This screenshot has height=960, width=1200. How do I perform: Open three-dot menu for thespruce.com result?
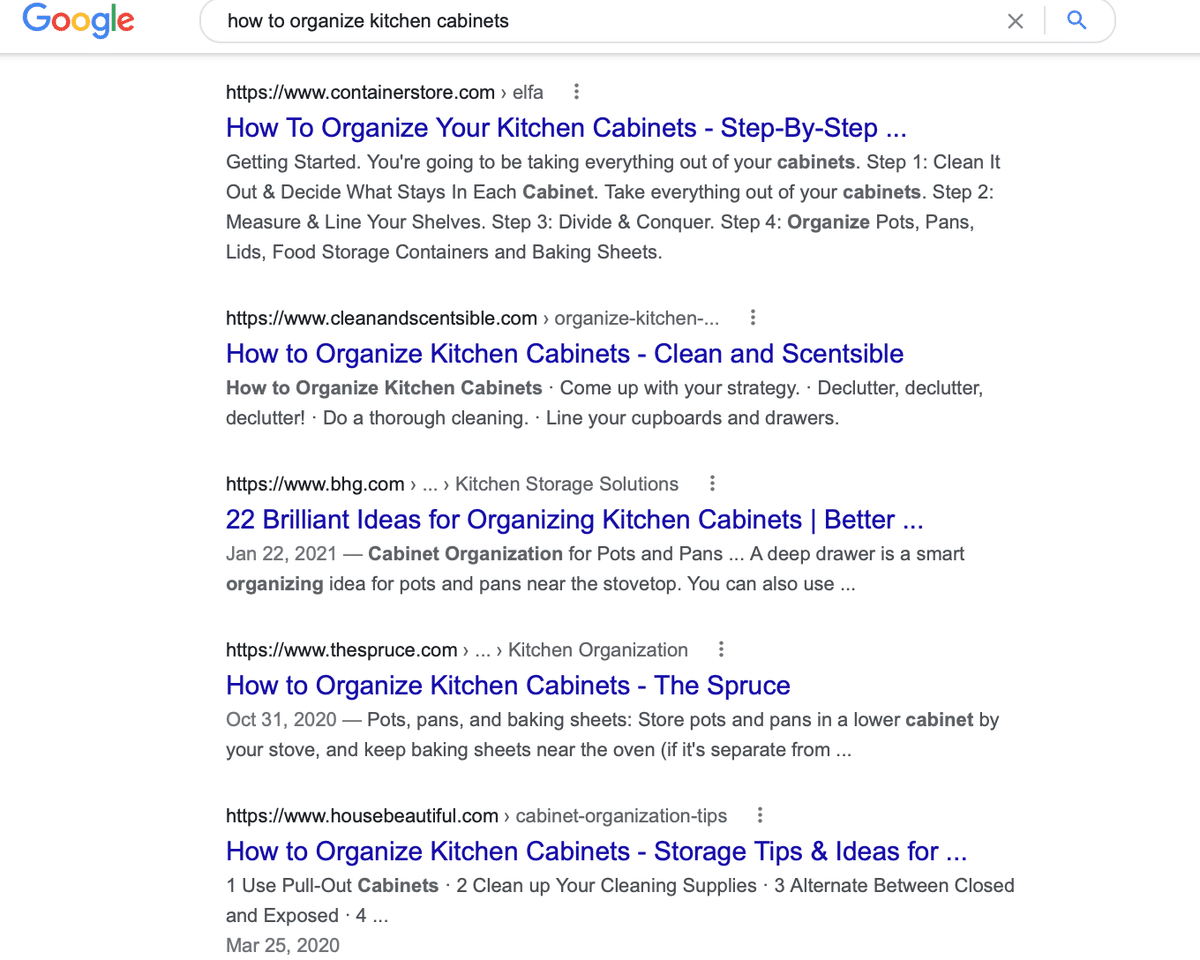[x=721, y=650]
